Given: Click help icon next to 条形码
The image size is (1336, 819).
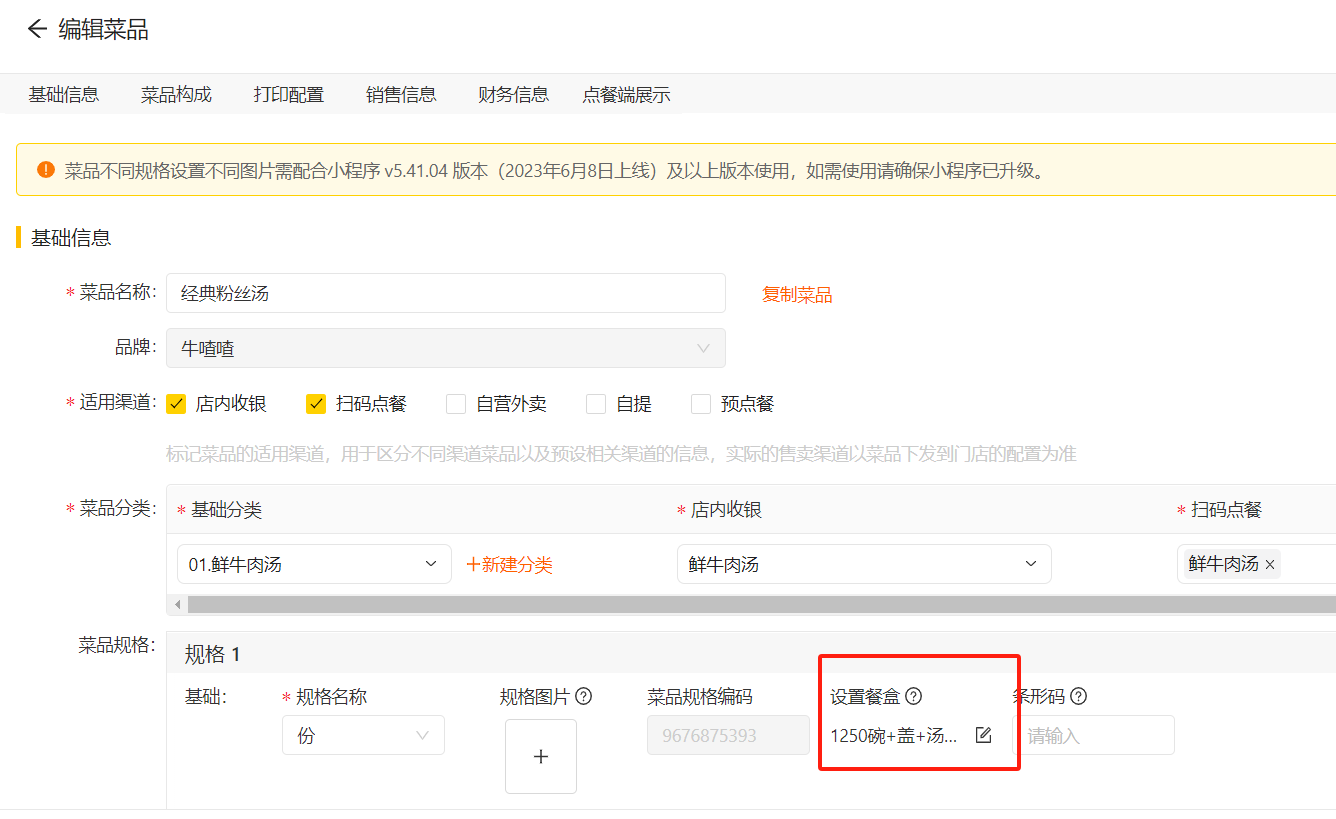Looking at the screenshot, I should [1078, 696].
